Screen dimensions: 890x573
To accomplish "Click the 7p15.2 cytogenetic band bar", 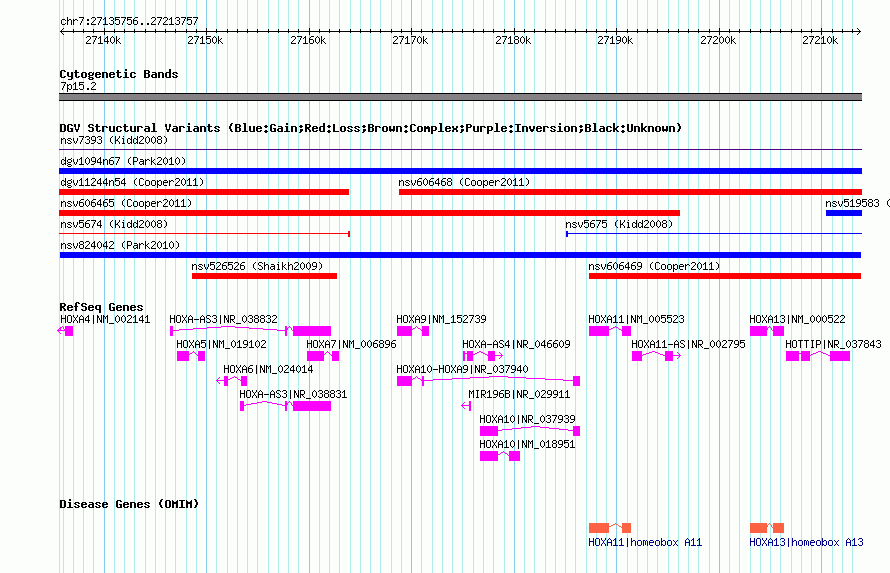I will [x=460, y=97].
